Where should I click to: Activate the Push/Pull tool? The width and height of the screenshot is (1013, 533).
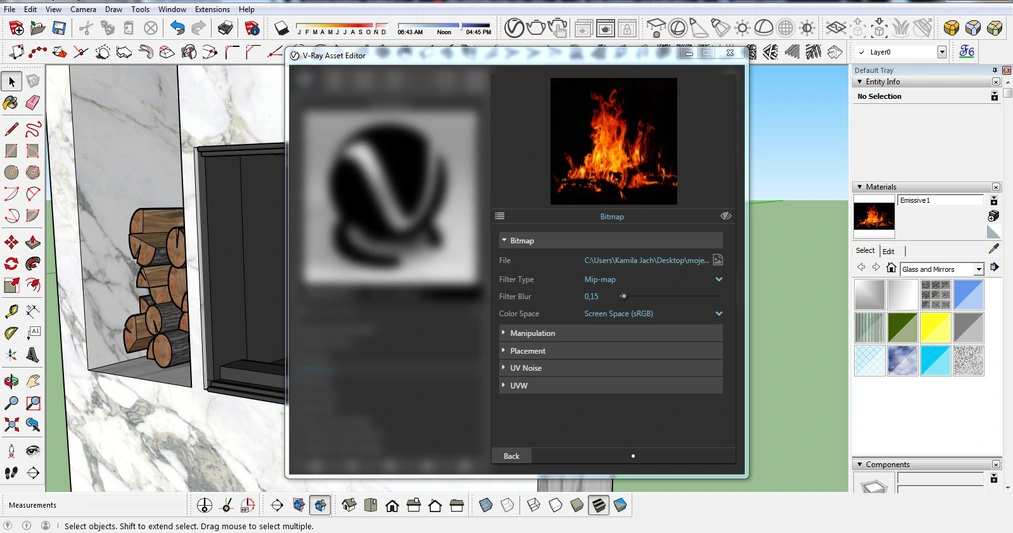click(x=32, y=242)
